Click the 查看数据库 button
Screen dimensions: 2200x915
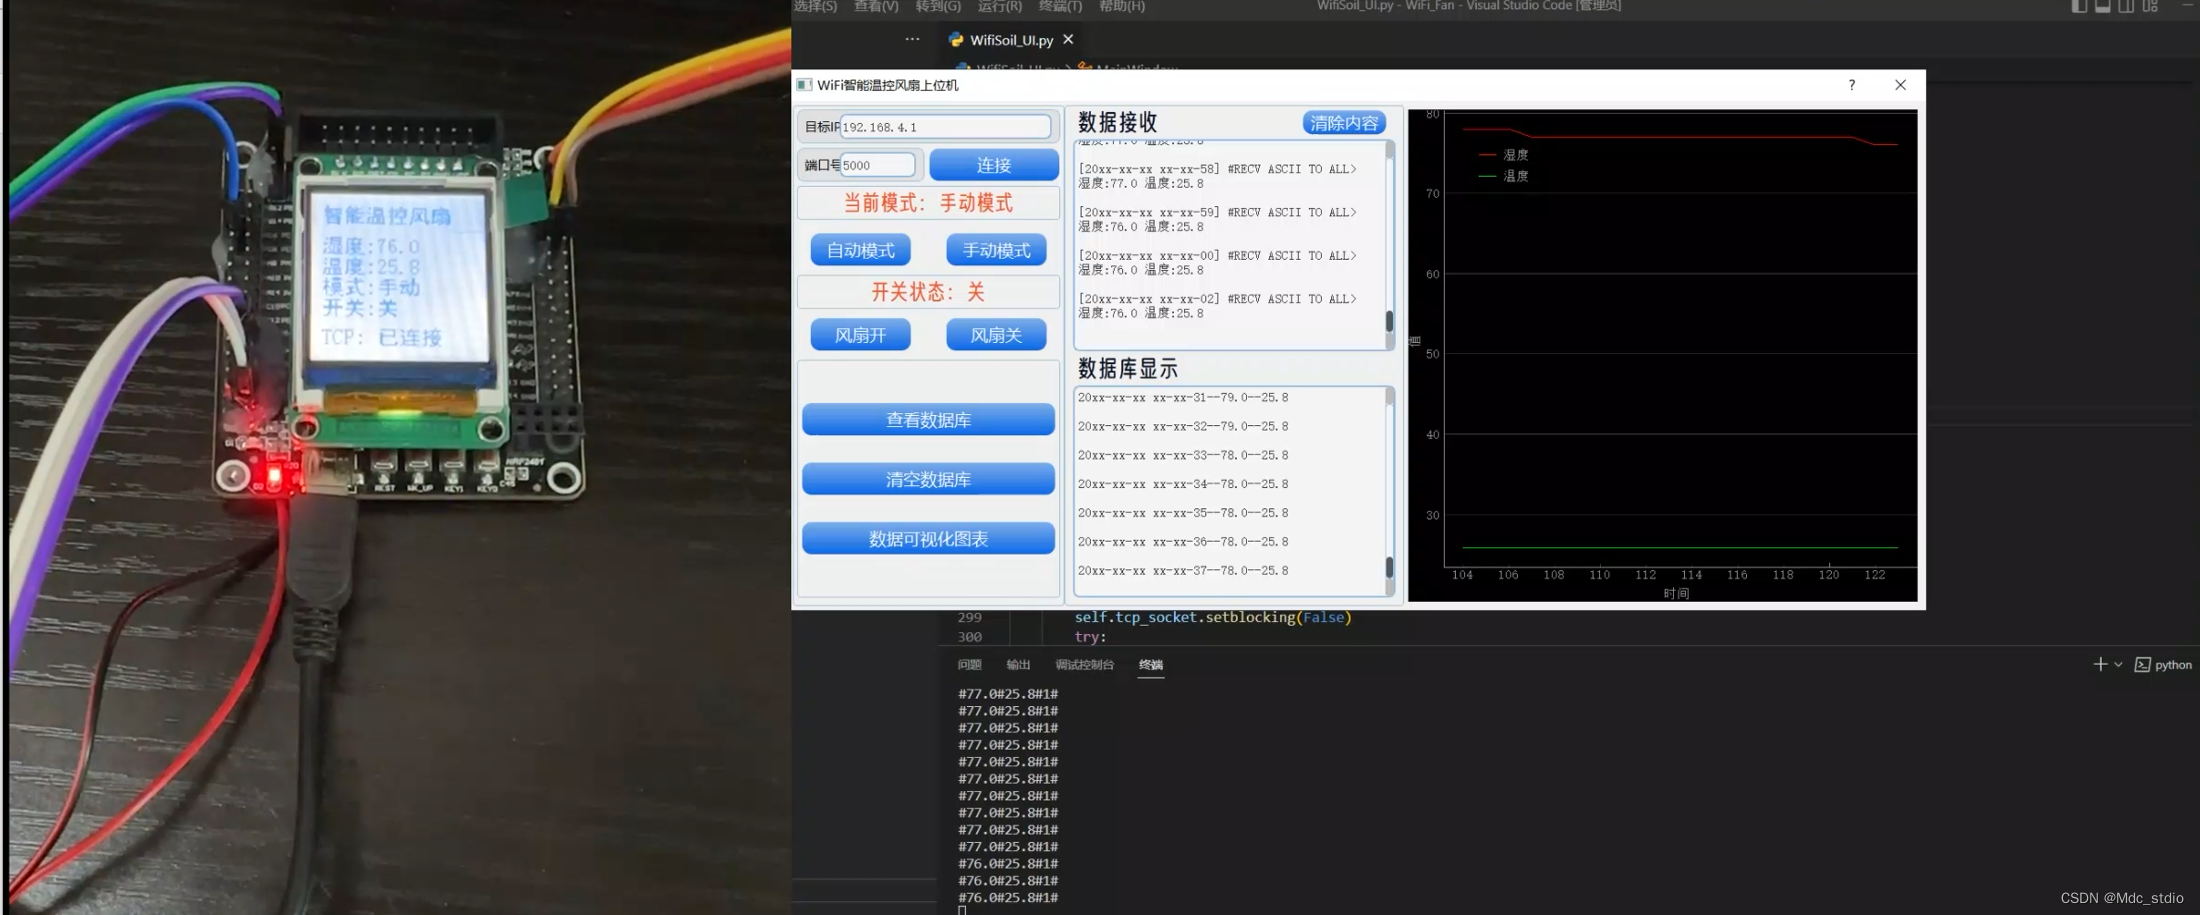[928, 420]
